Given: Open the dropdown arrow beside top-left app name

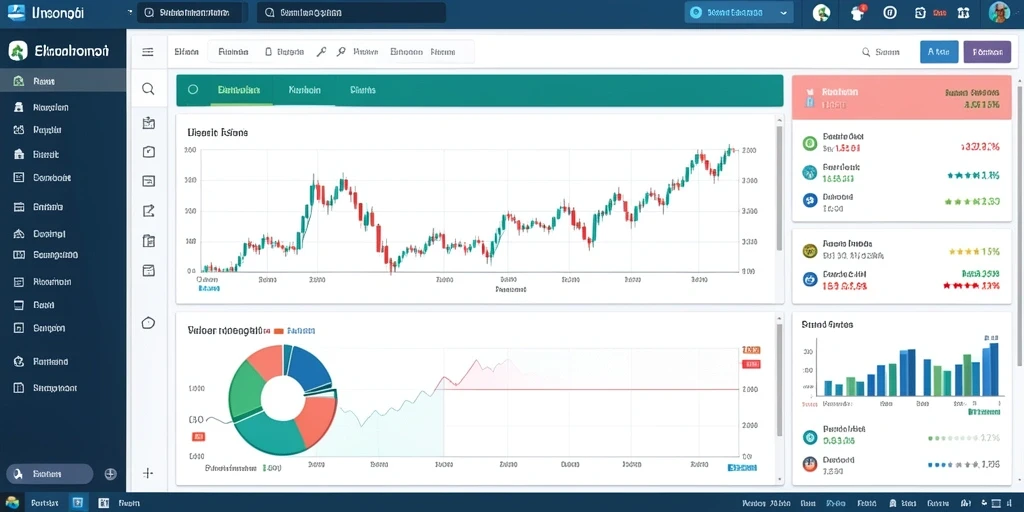Looking at the screenshot, I should coord(130,12).
